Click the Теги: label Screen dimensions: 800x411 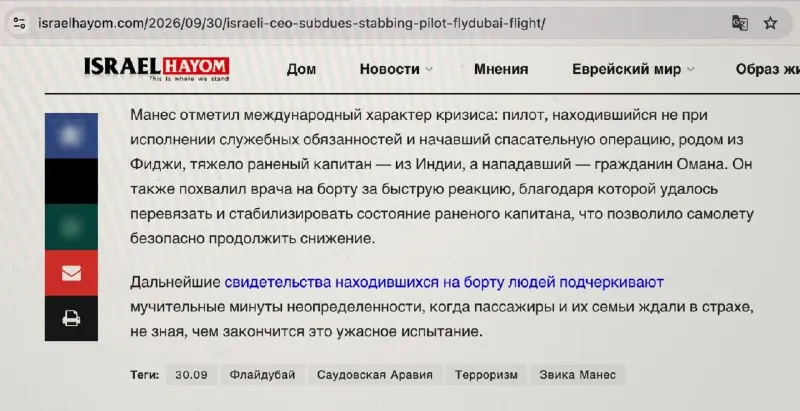click(144, 375)
